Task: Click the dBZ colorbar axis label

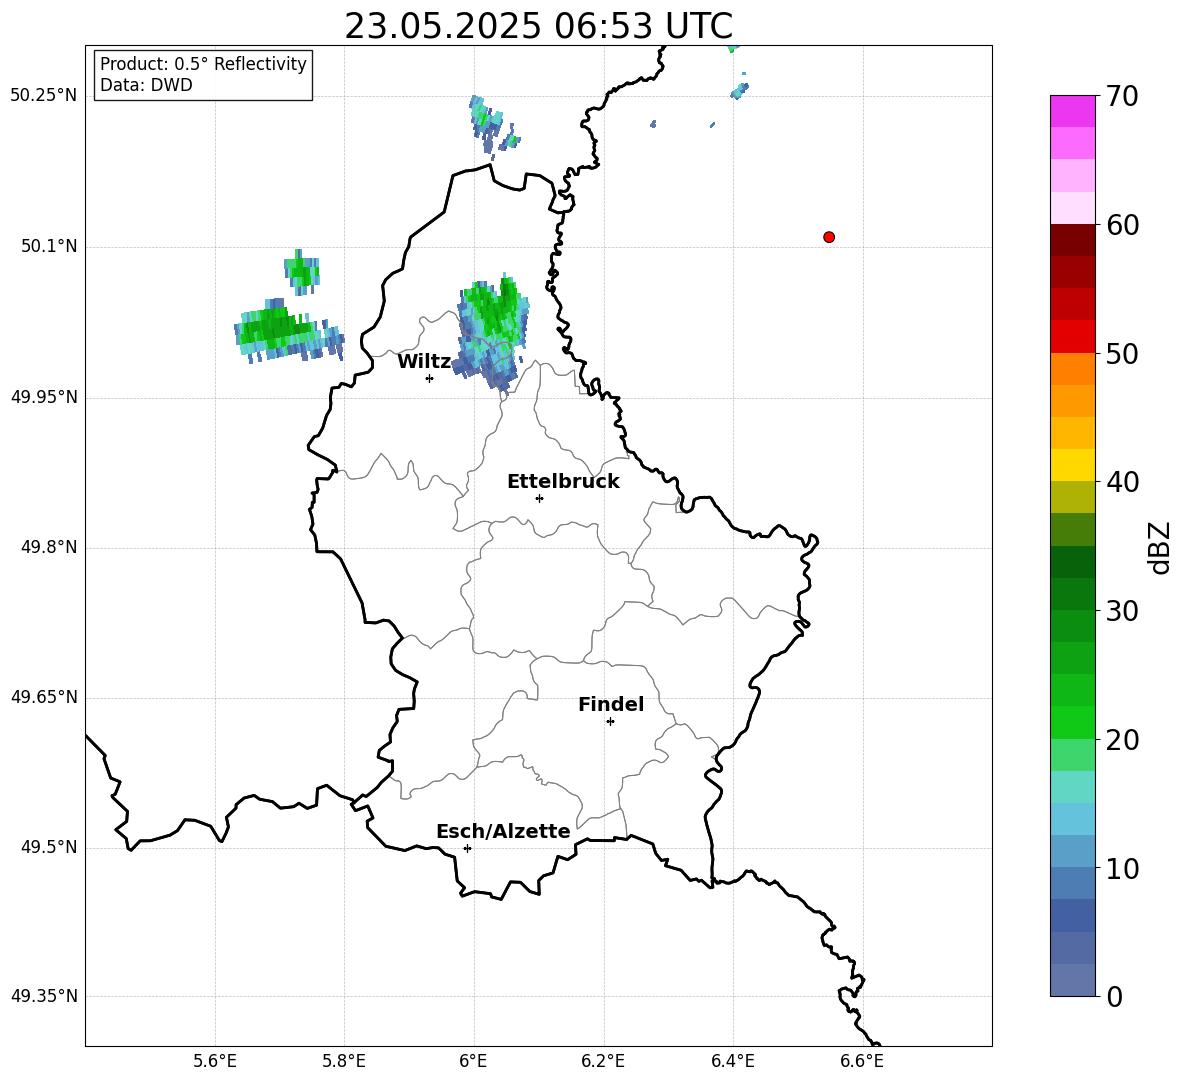Action: pos(1159,547)
